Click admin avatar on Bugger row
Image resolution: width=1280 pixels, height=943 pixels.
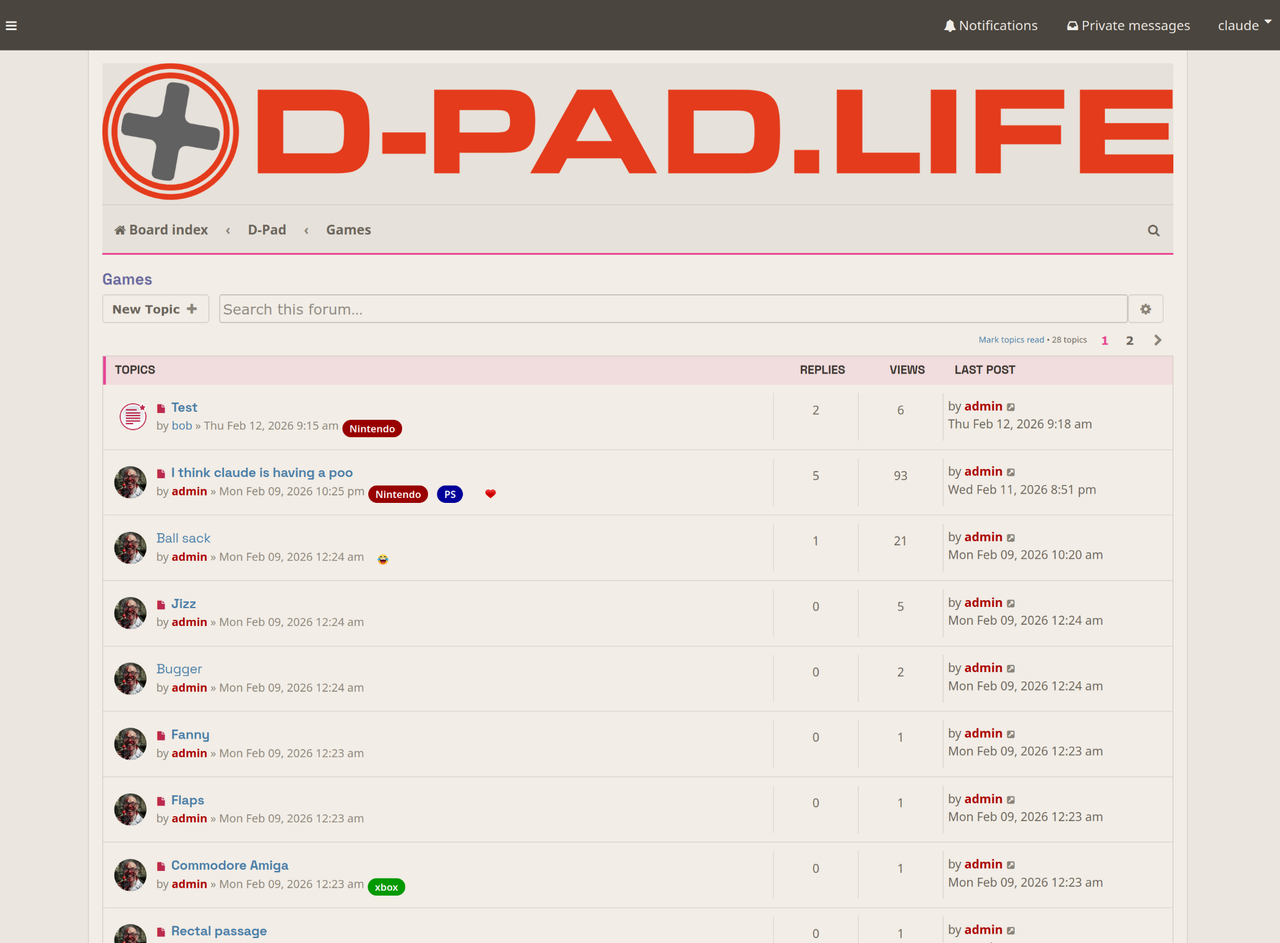point(130,679)
